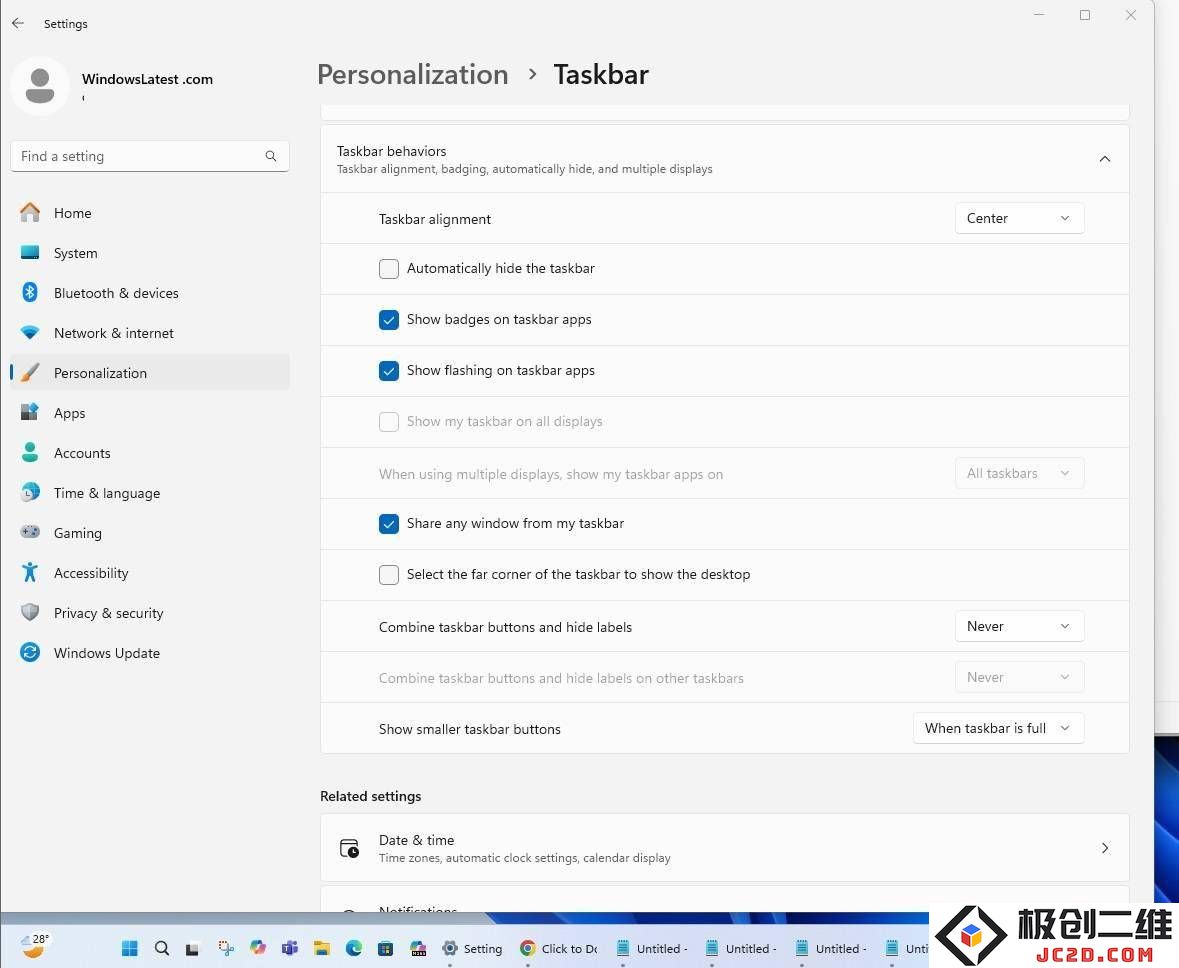Select Personalization in the sidebar
Image resolution: width=1179 pixels, height=968 pixels.
pyautogui.click(x=150, y=372)
